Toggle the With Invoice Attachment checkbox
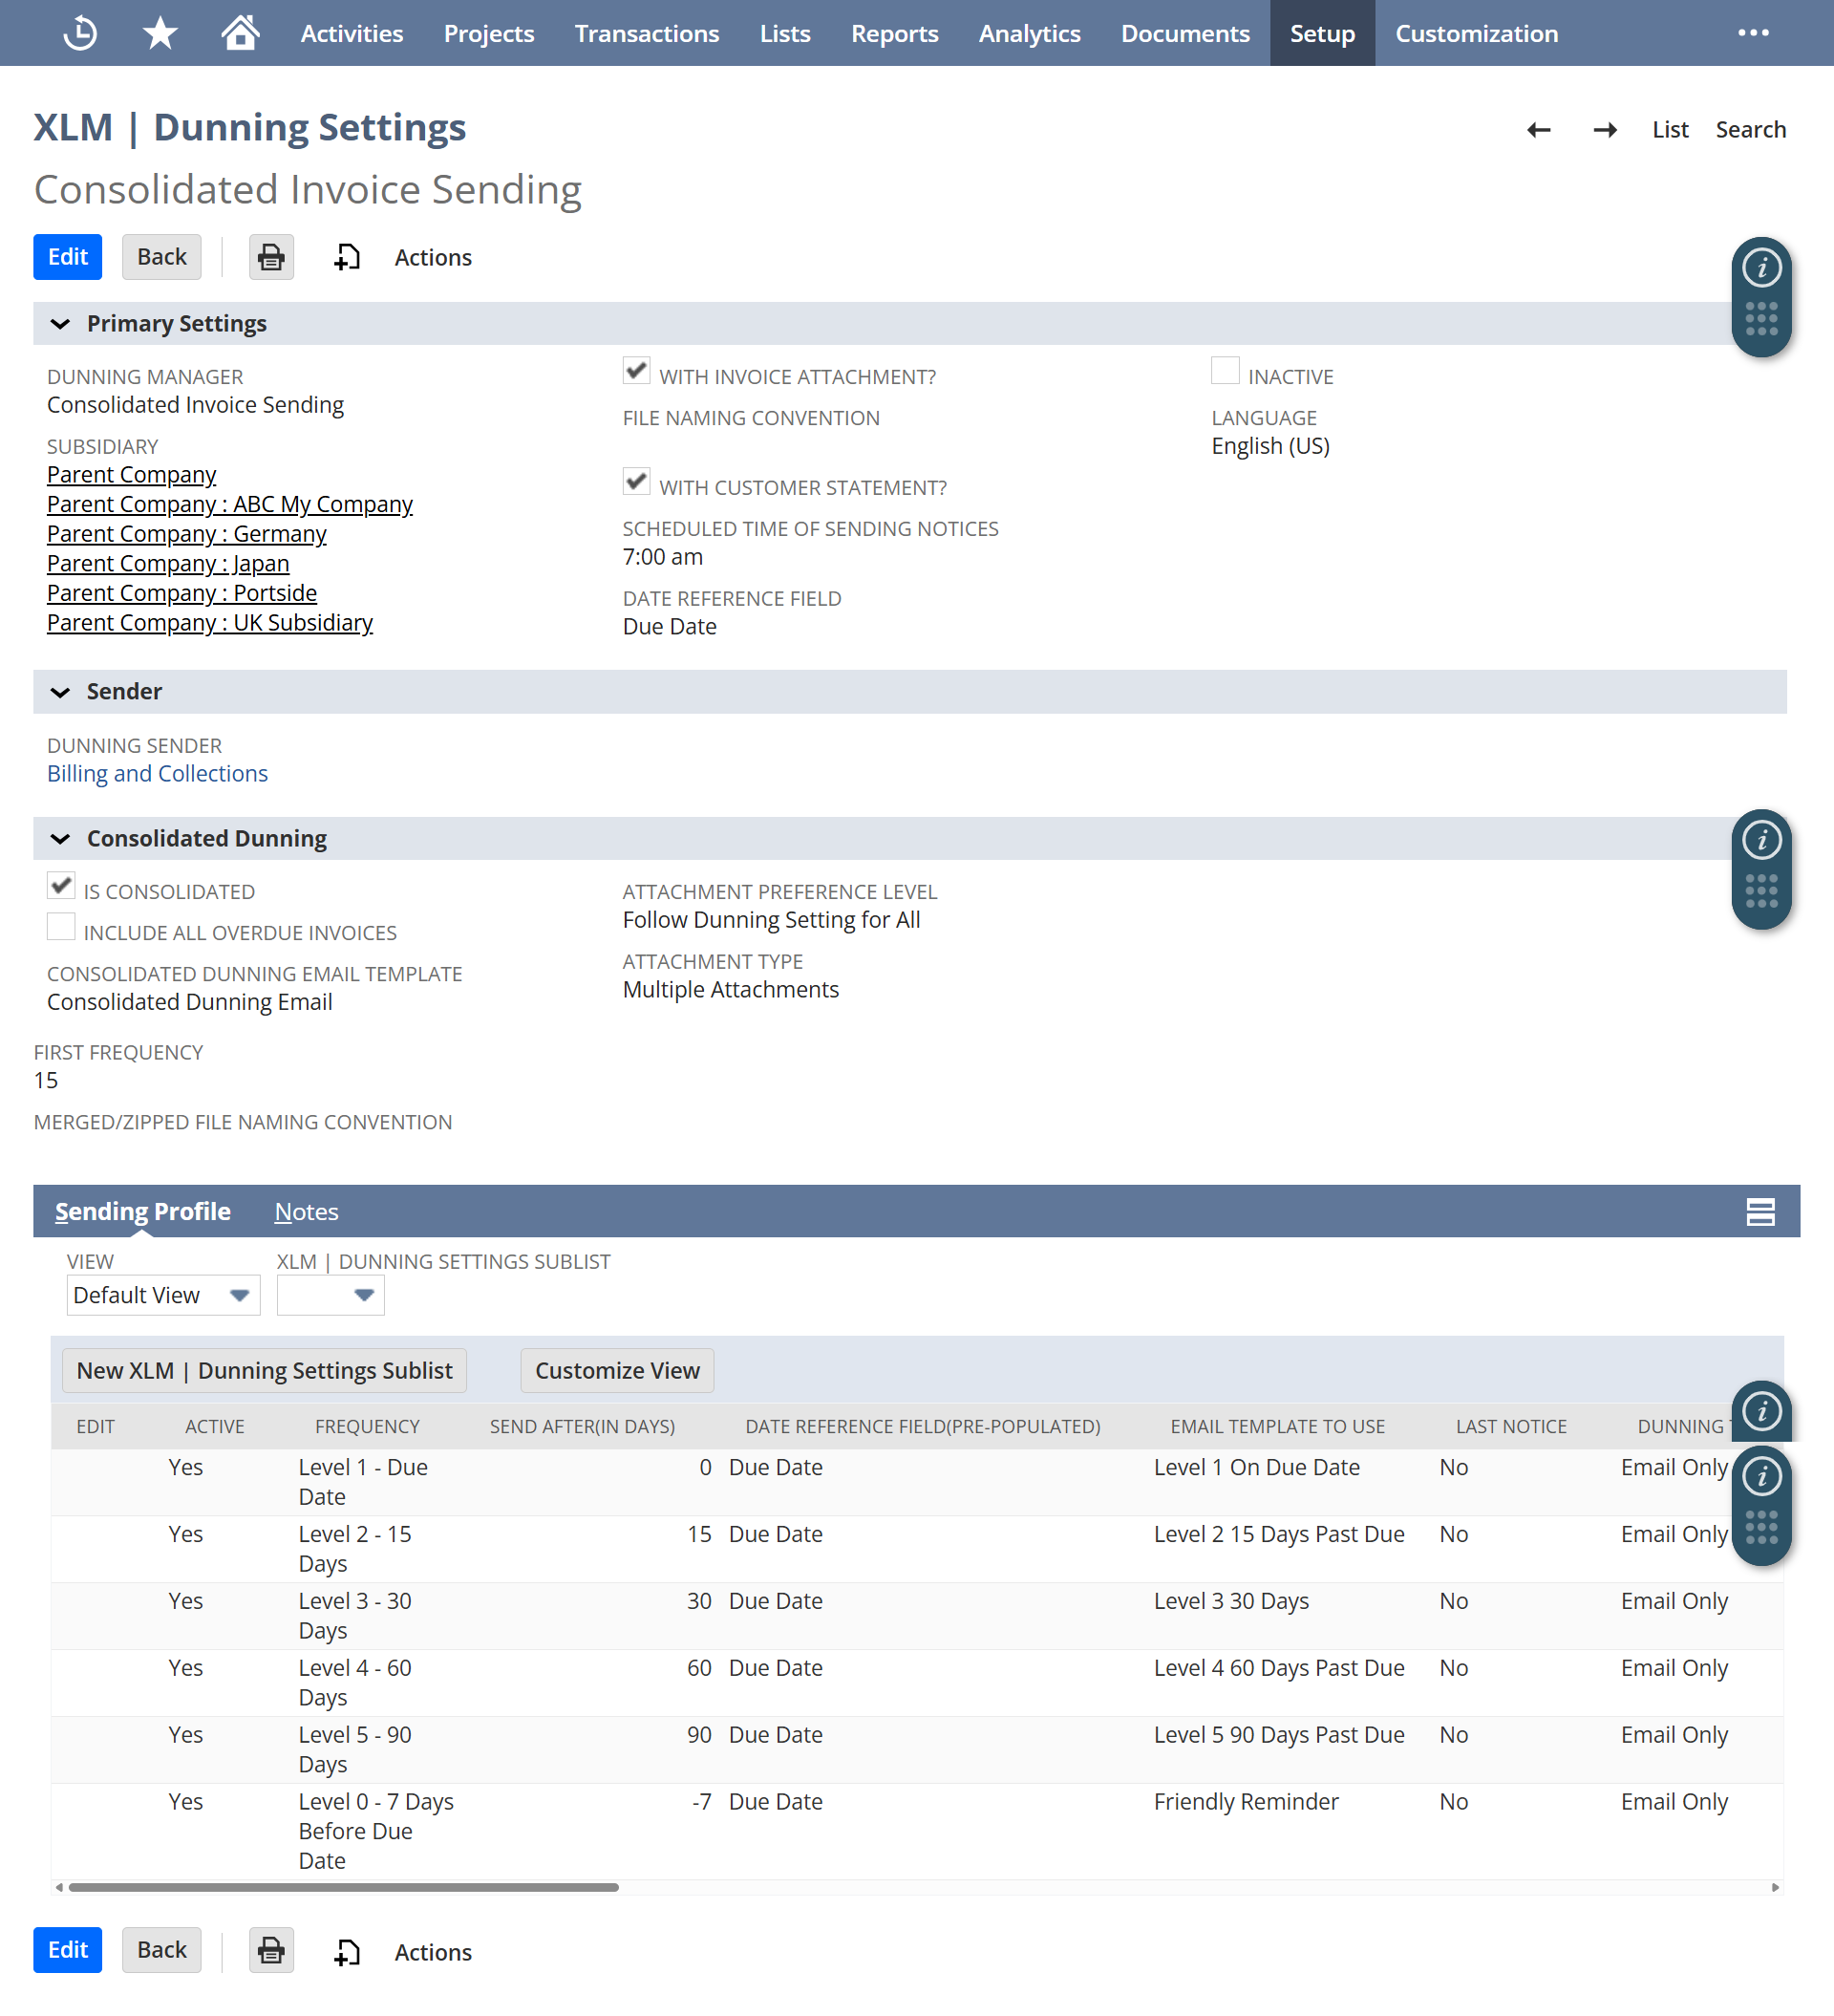This screenshot has height=2016, width=1834. coord(636,371)
